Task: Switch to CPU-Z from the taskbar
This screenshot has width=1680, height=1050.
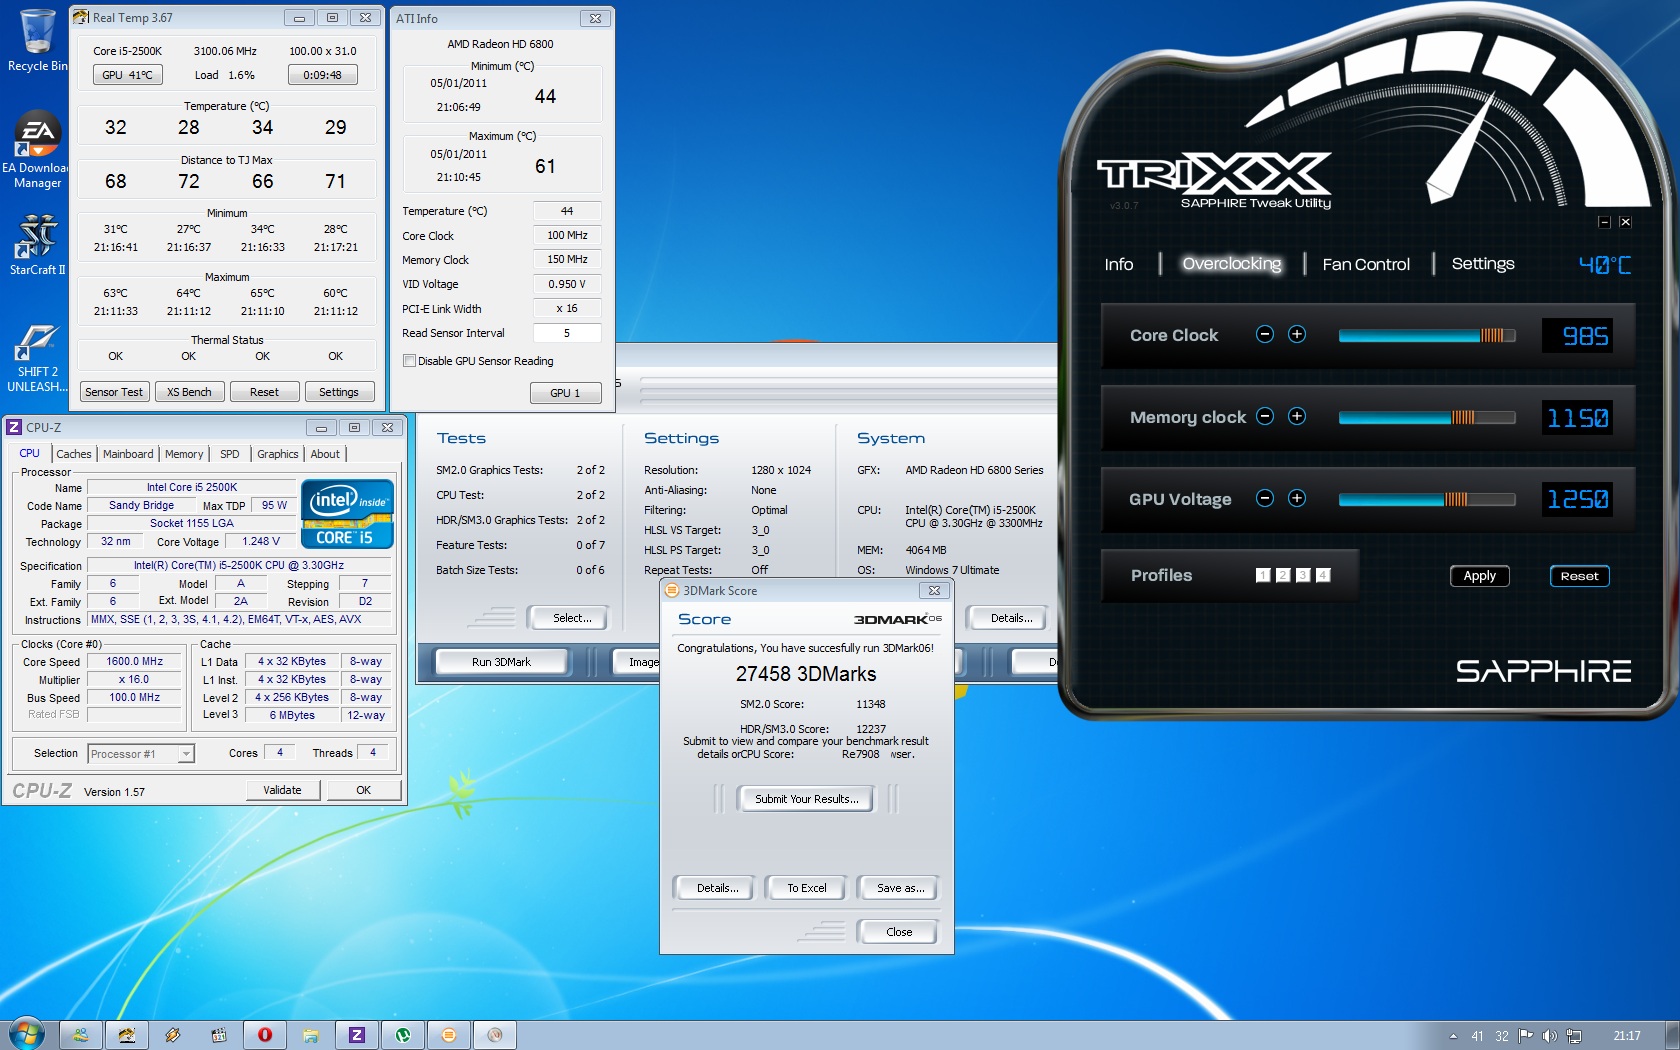Action: point(357,1035)
